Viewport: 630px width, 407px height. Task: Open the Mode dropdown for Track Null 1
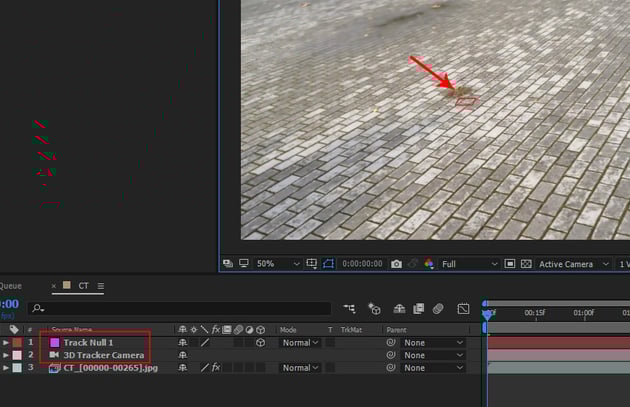(300, 343)
